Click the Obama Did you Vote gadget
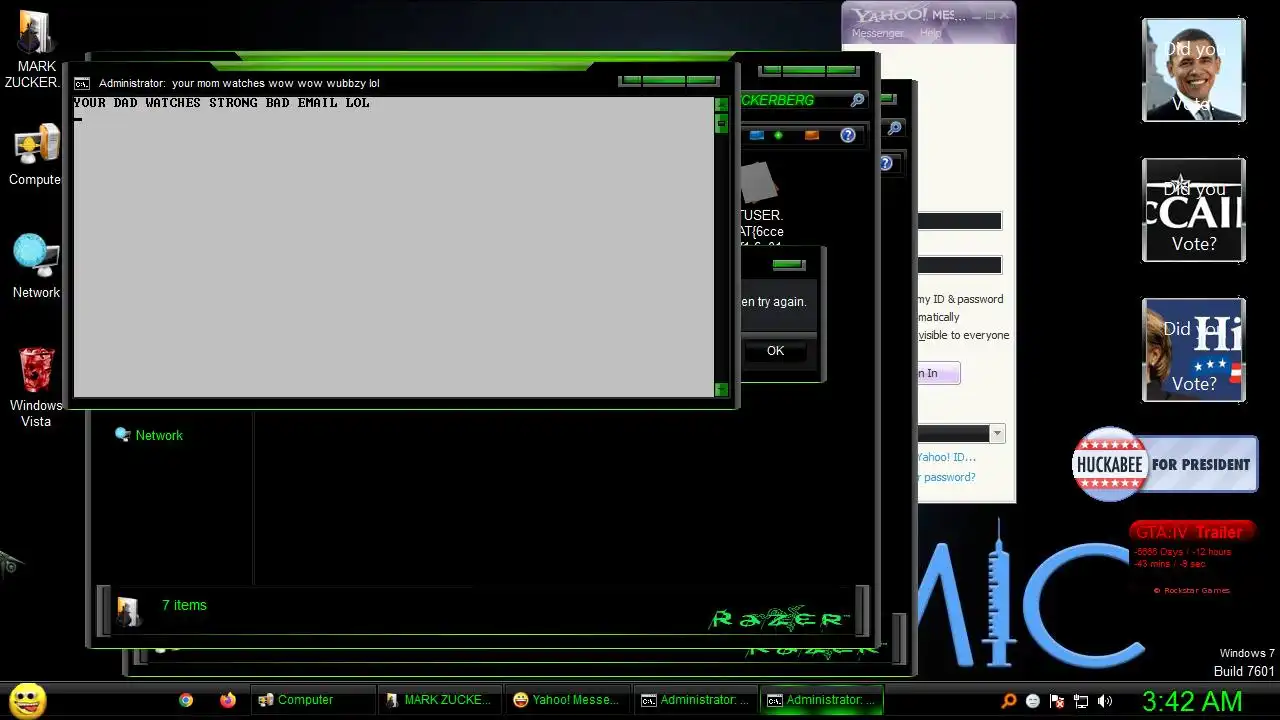1280x720 pixels. (x=1194, y=70)
